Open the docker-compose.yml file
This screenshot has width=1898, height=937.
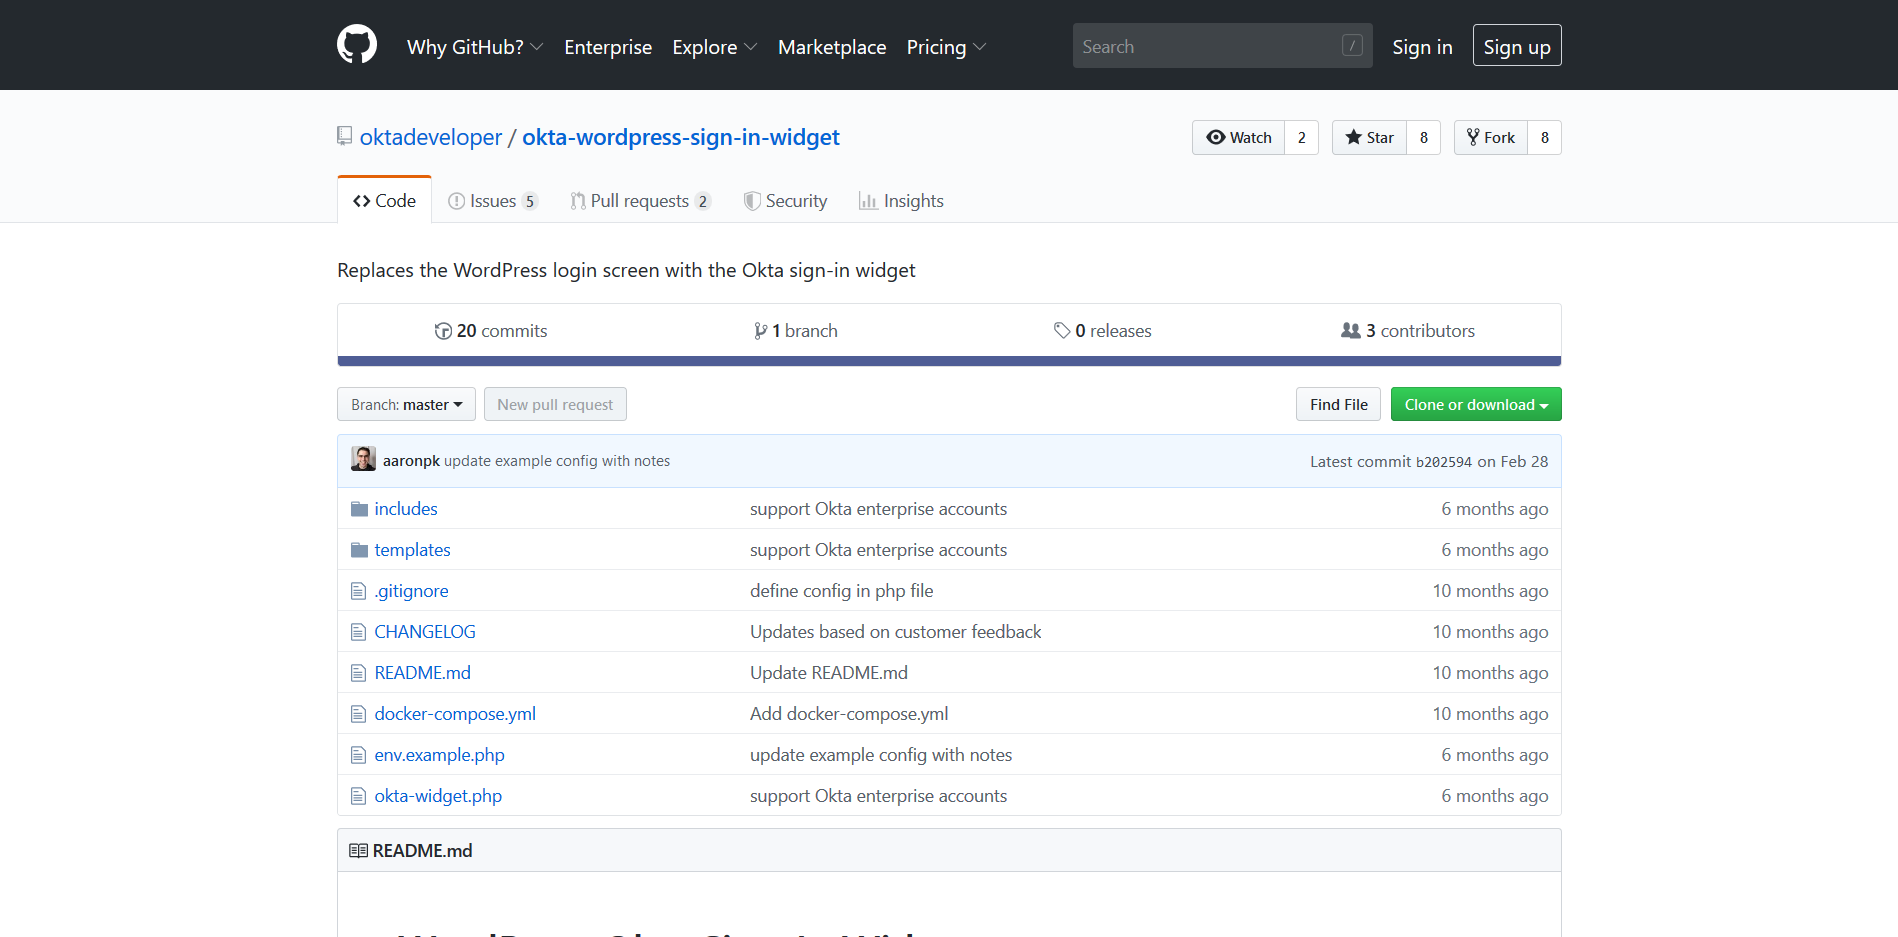[455, 714]
